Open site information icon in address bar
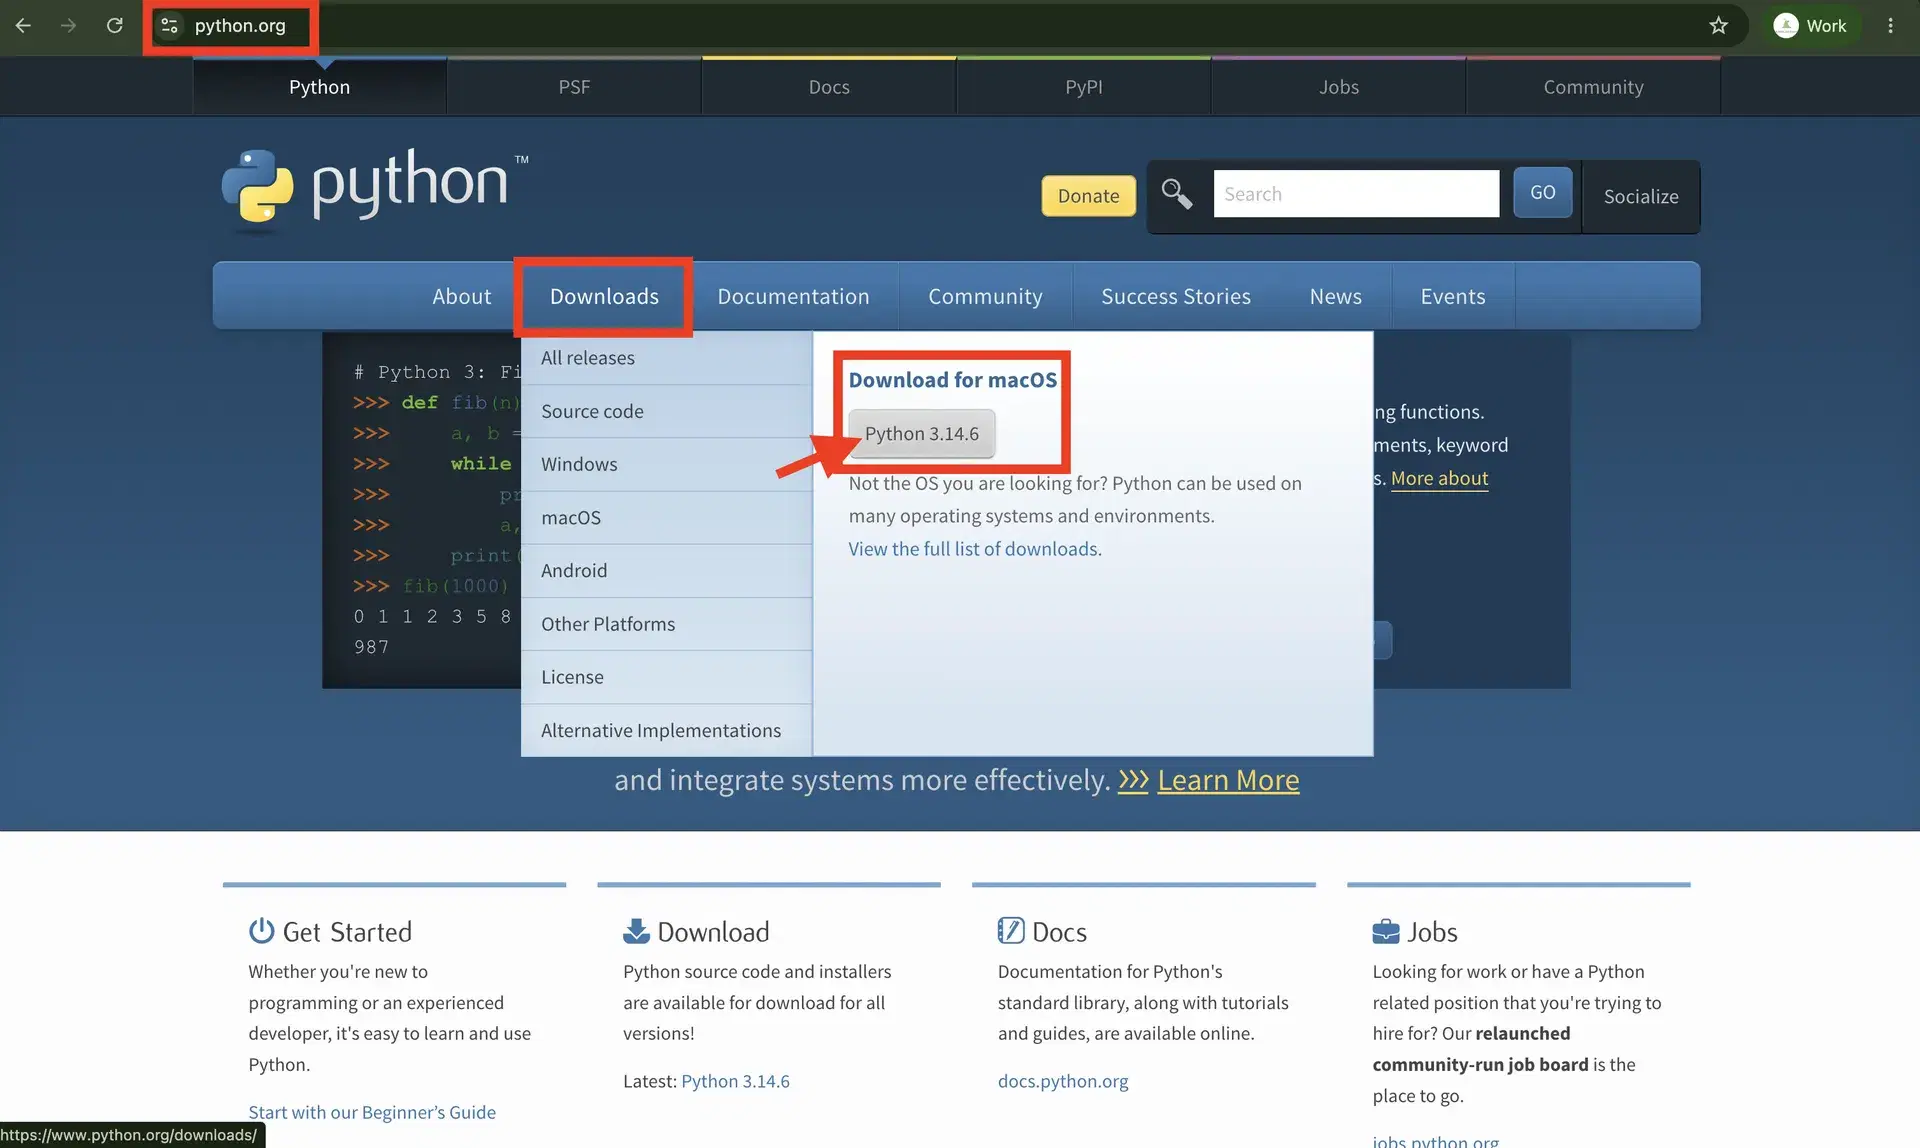1920x1148 pixels. [x=169, y=26]
